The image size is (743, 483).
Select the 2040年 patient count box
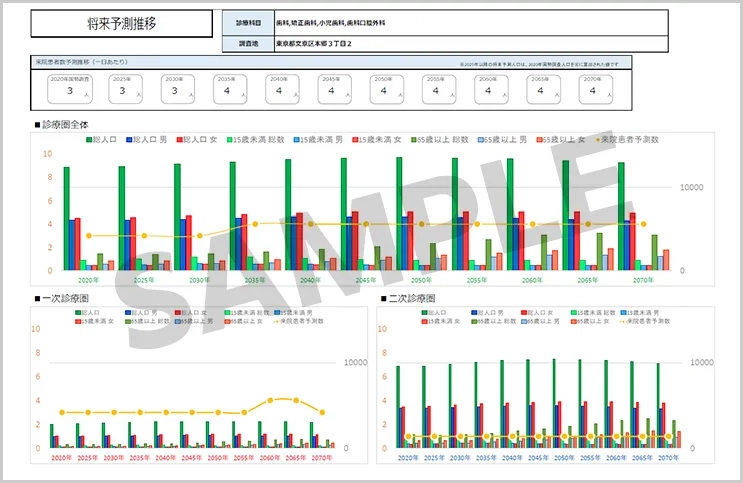pyautogui.click(x=282, y=89)
